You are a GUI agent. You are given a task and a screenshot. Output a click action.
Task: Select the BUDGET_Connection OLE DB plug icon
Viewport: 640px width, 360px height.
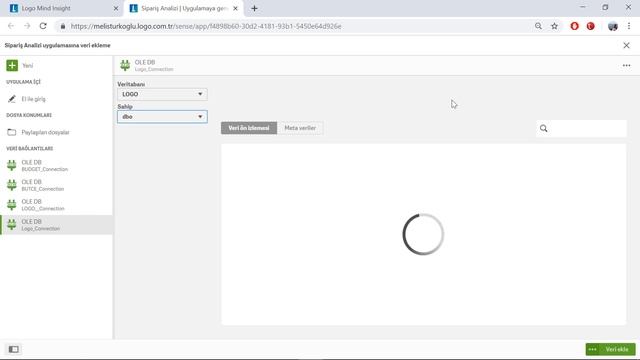click(x=12, y=165)
